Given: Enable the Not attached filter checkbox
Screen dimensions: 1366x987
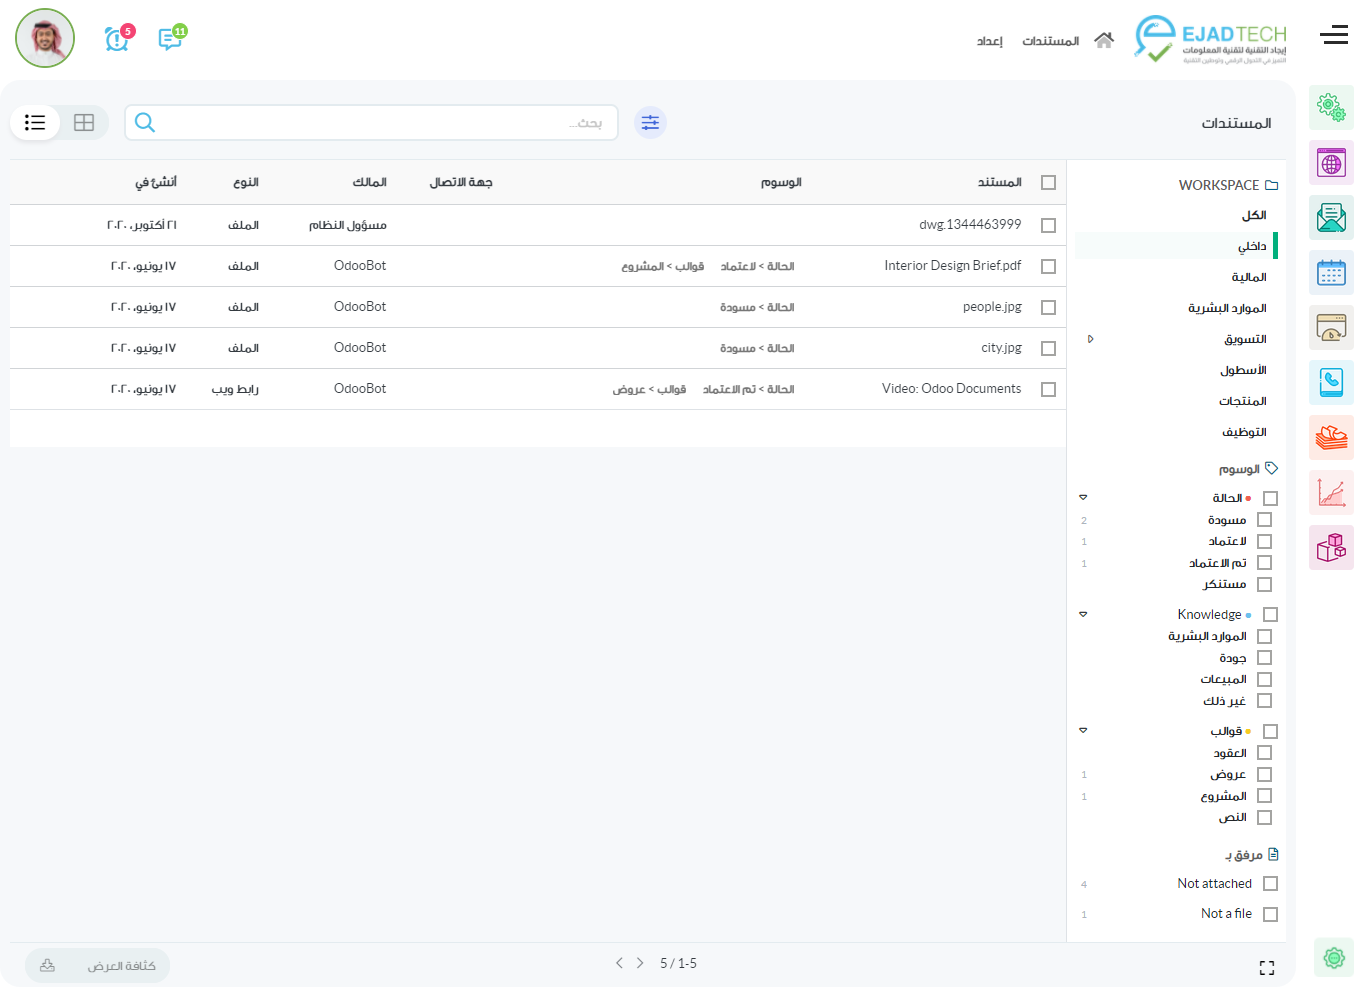Looking at the screenshot, I should pos(1270,884).
